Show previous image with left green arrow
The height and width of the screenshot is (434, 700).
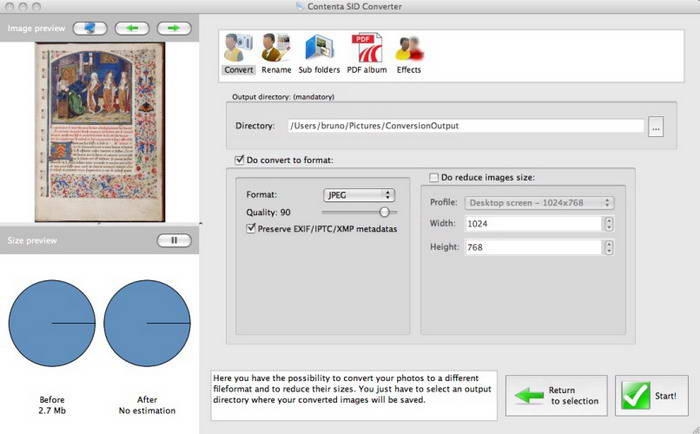coord(132,28)
